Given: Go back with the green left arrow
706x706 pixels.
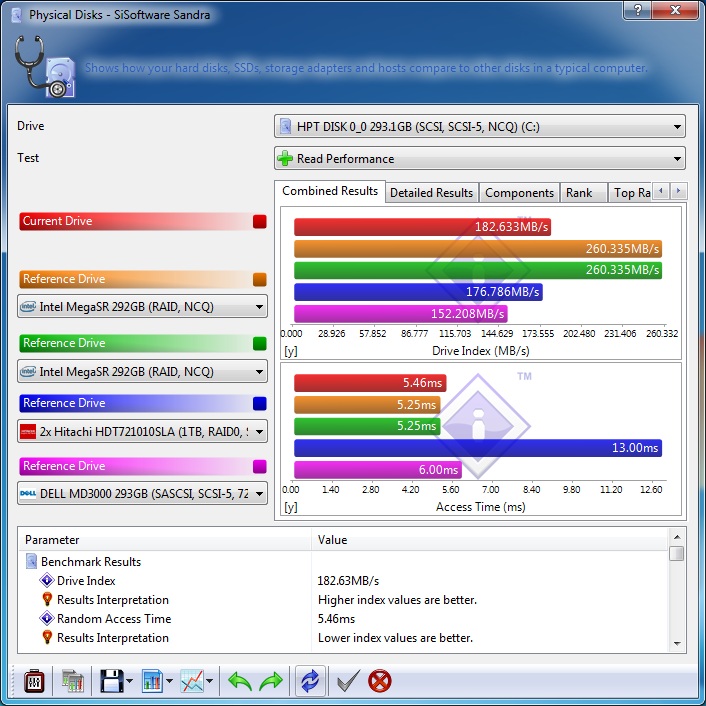Looking at the screenshot, I should coord(240,681).
